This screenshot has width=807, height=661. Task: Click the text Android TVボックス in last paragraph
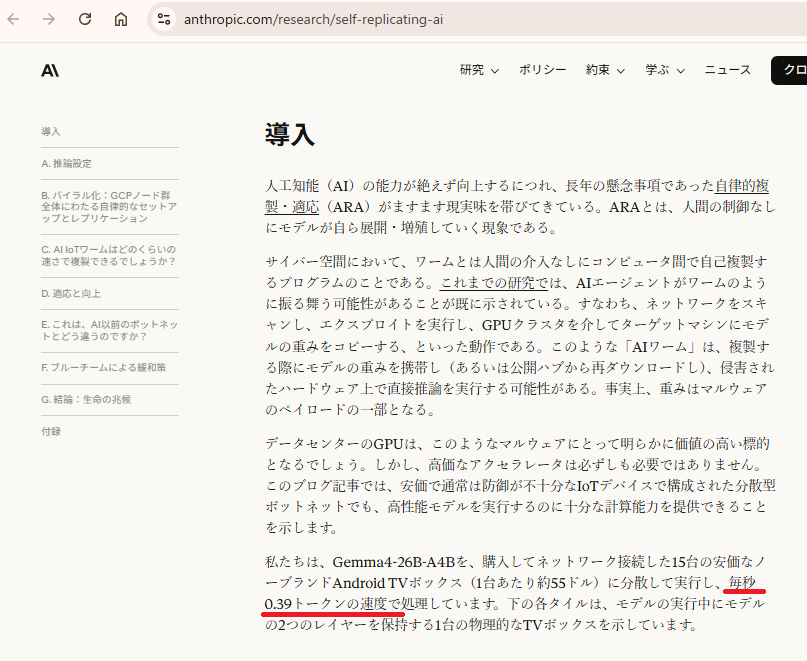397,583
